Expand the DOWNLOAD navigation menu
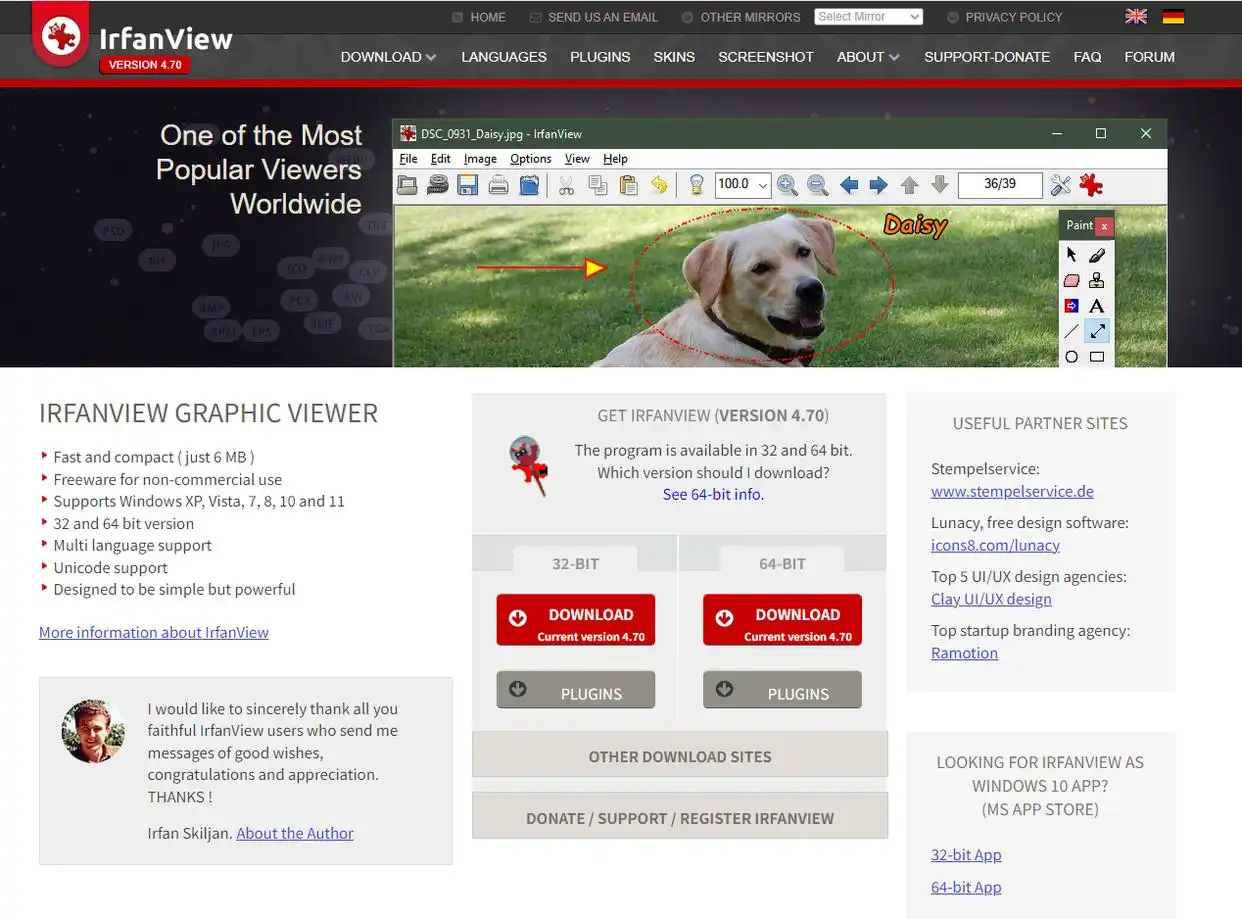This screenshot has height=919, width=1242. [x=388, y=57]
